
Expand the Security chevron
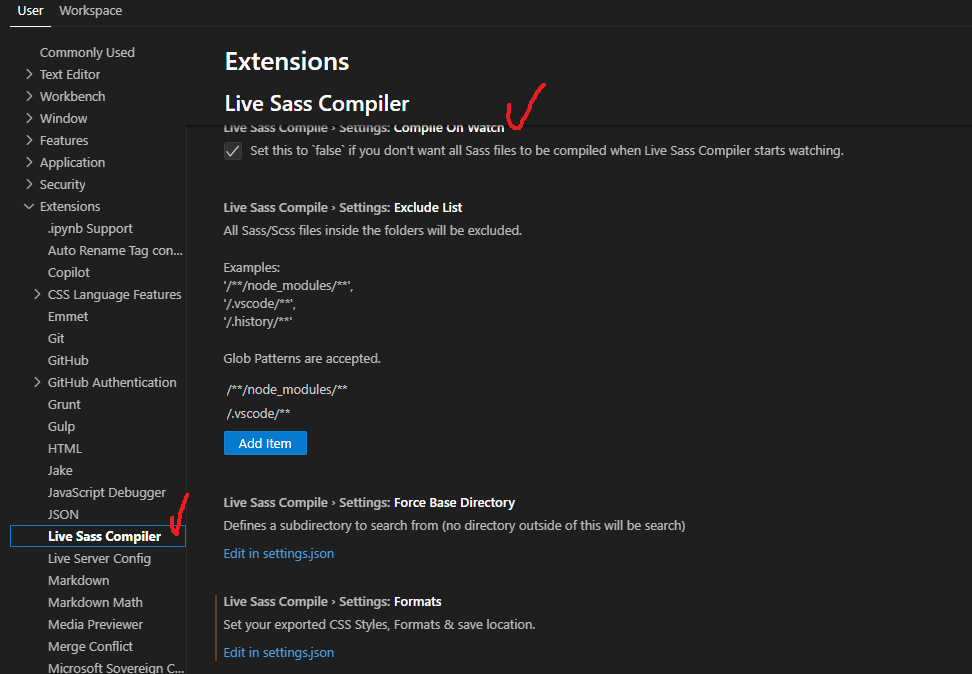29,184
